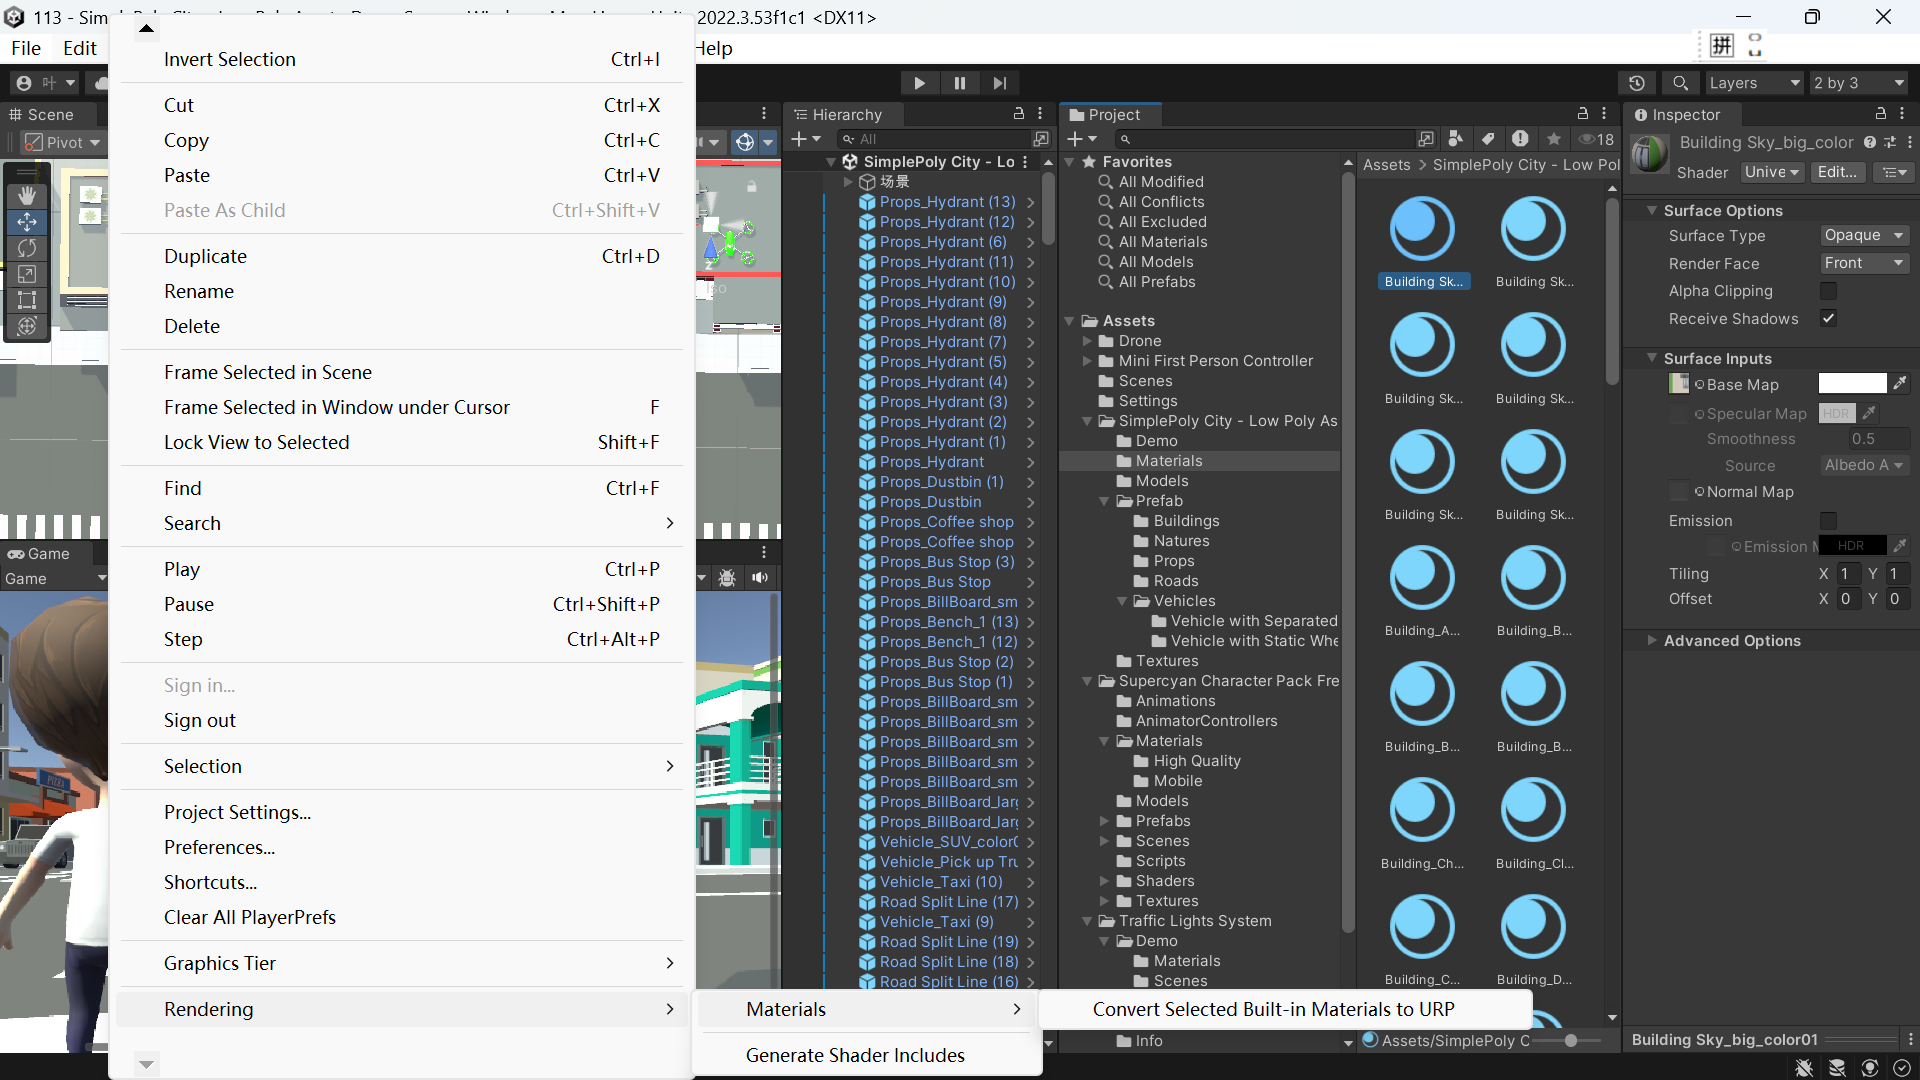1920x1080 pixels.
Task: Click the Edit button next to Shader
Action: pos(1837,172)
